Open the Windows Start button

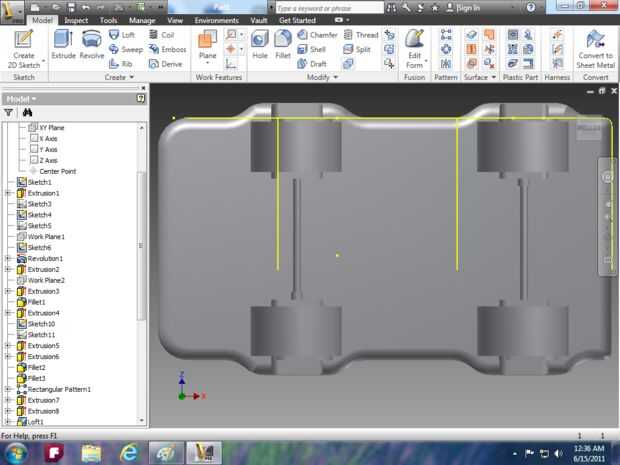click(x=15, y=453)
